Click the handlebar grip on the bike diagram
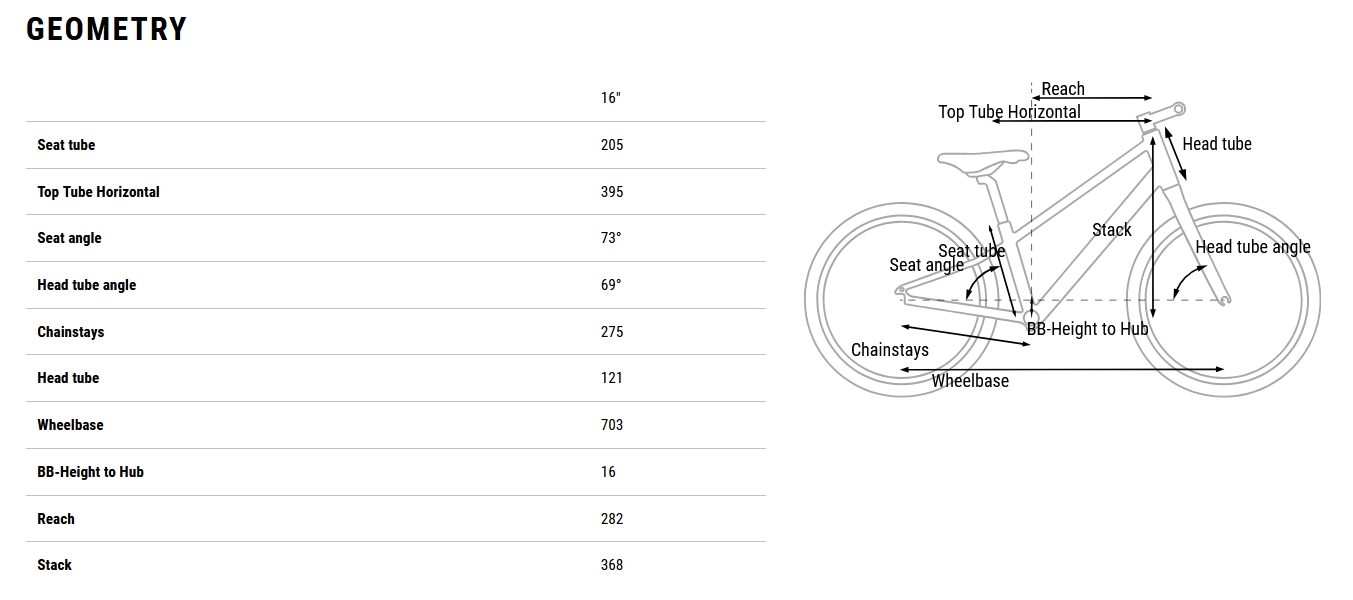Viewport: 1353px width, 600px height. (x=1179, y=108)
